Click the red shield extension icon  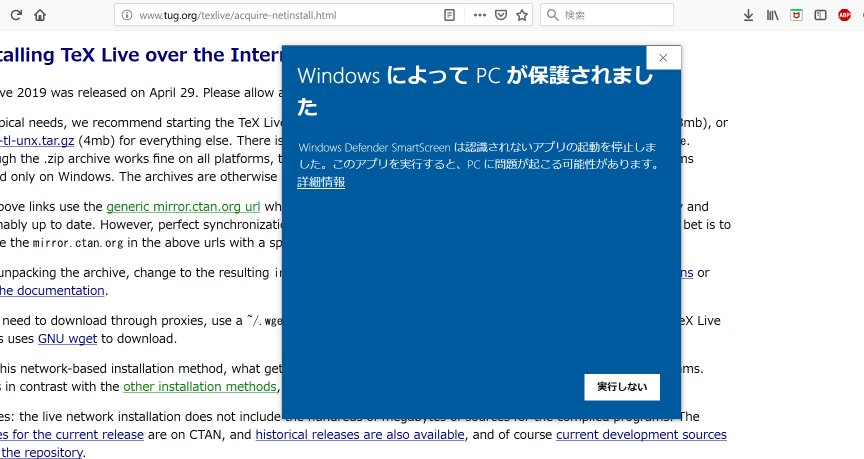click(x=796, y=15)
